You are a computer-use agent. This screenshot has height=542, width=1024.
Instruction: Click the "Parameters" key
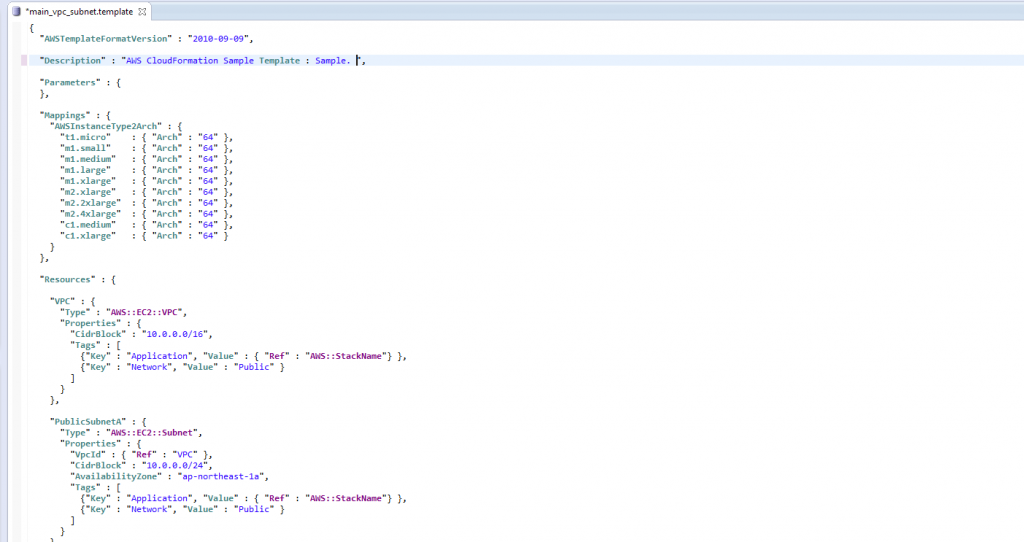(x=69, y=83)
